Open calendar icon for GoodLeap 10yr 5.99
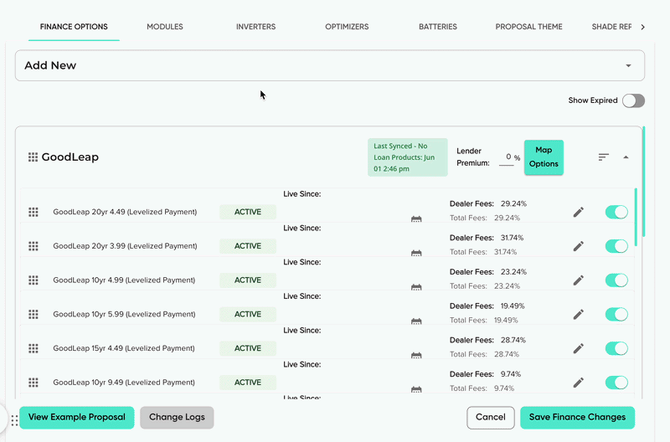This screenshot has height=442, width=670. click(416, 321)
